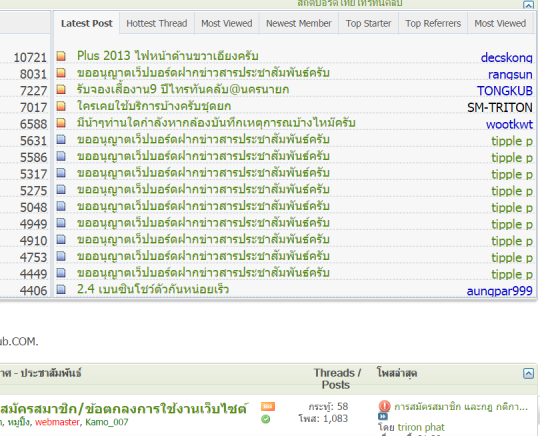
Task: Click the go-to-last-post arrow icon
Action: (x=383, y=416)
